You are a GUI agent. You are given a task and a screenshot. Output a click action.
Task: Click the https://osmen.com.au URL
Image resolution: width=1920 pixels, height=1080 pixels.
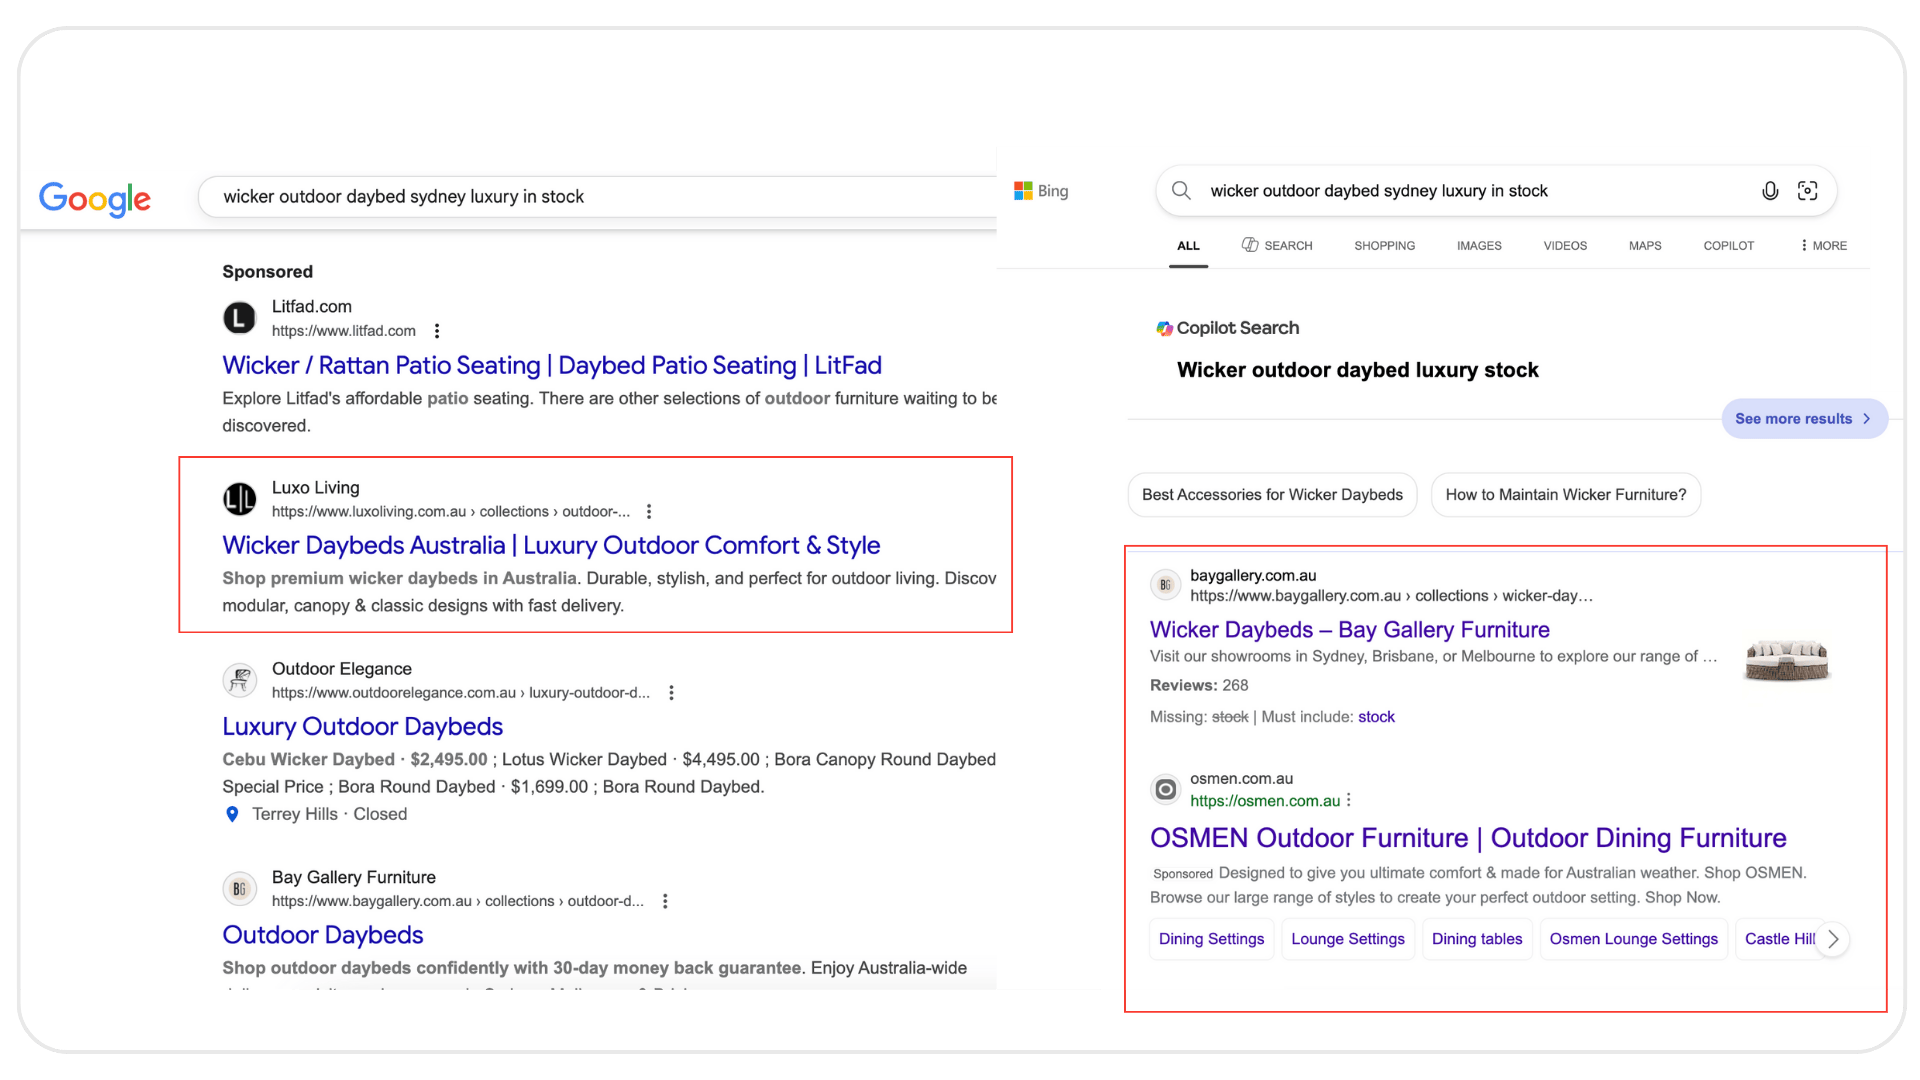tap(1265, 801)
